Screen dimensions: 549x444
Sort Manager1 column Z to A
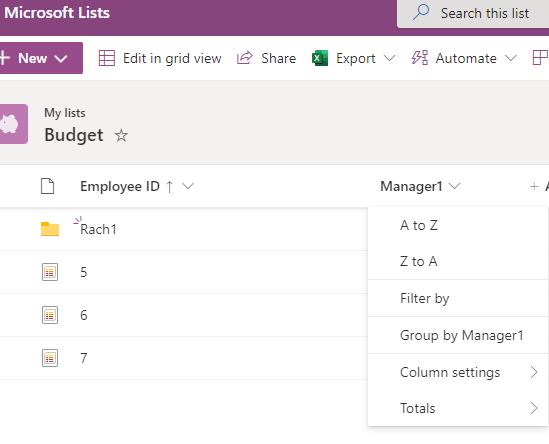click(458, 261)
